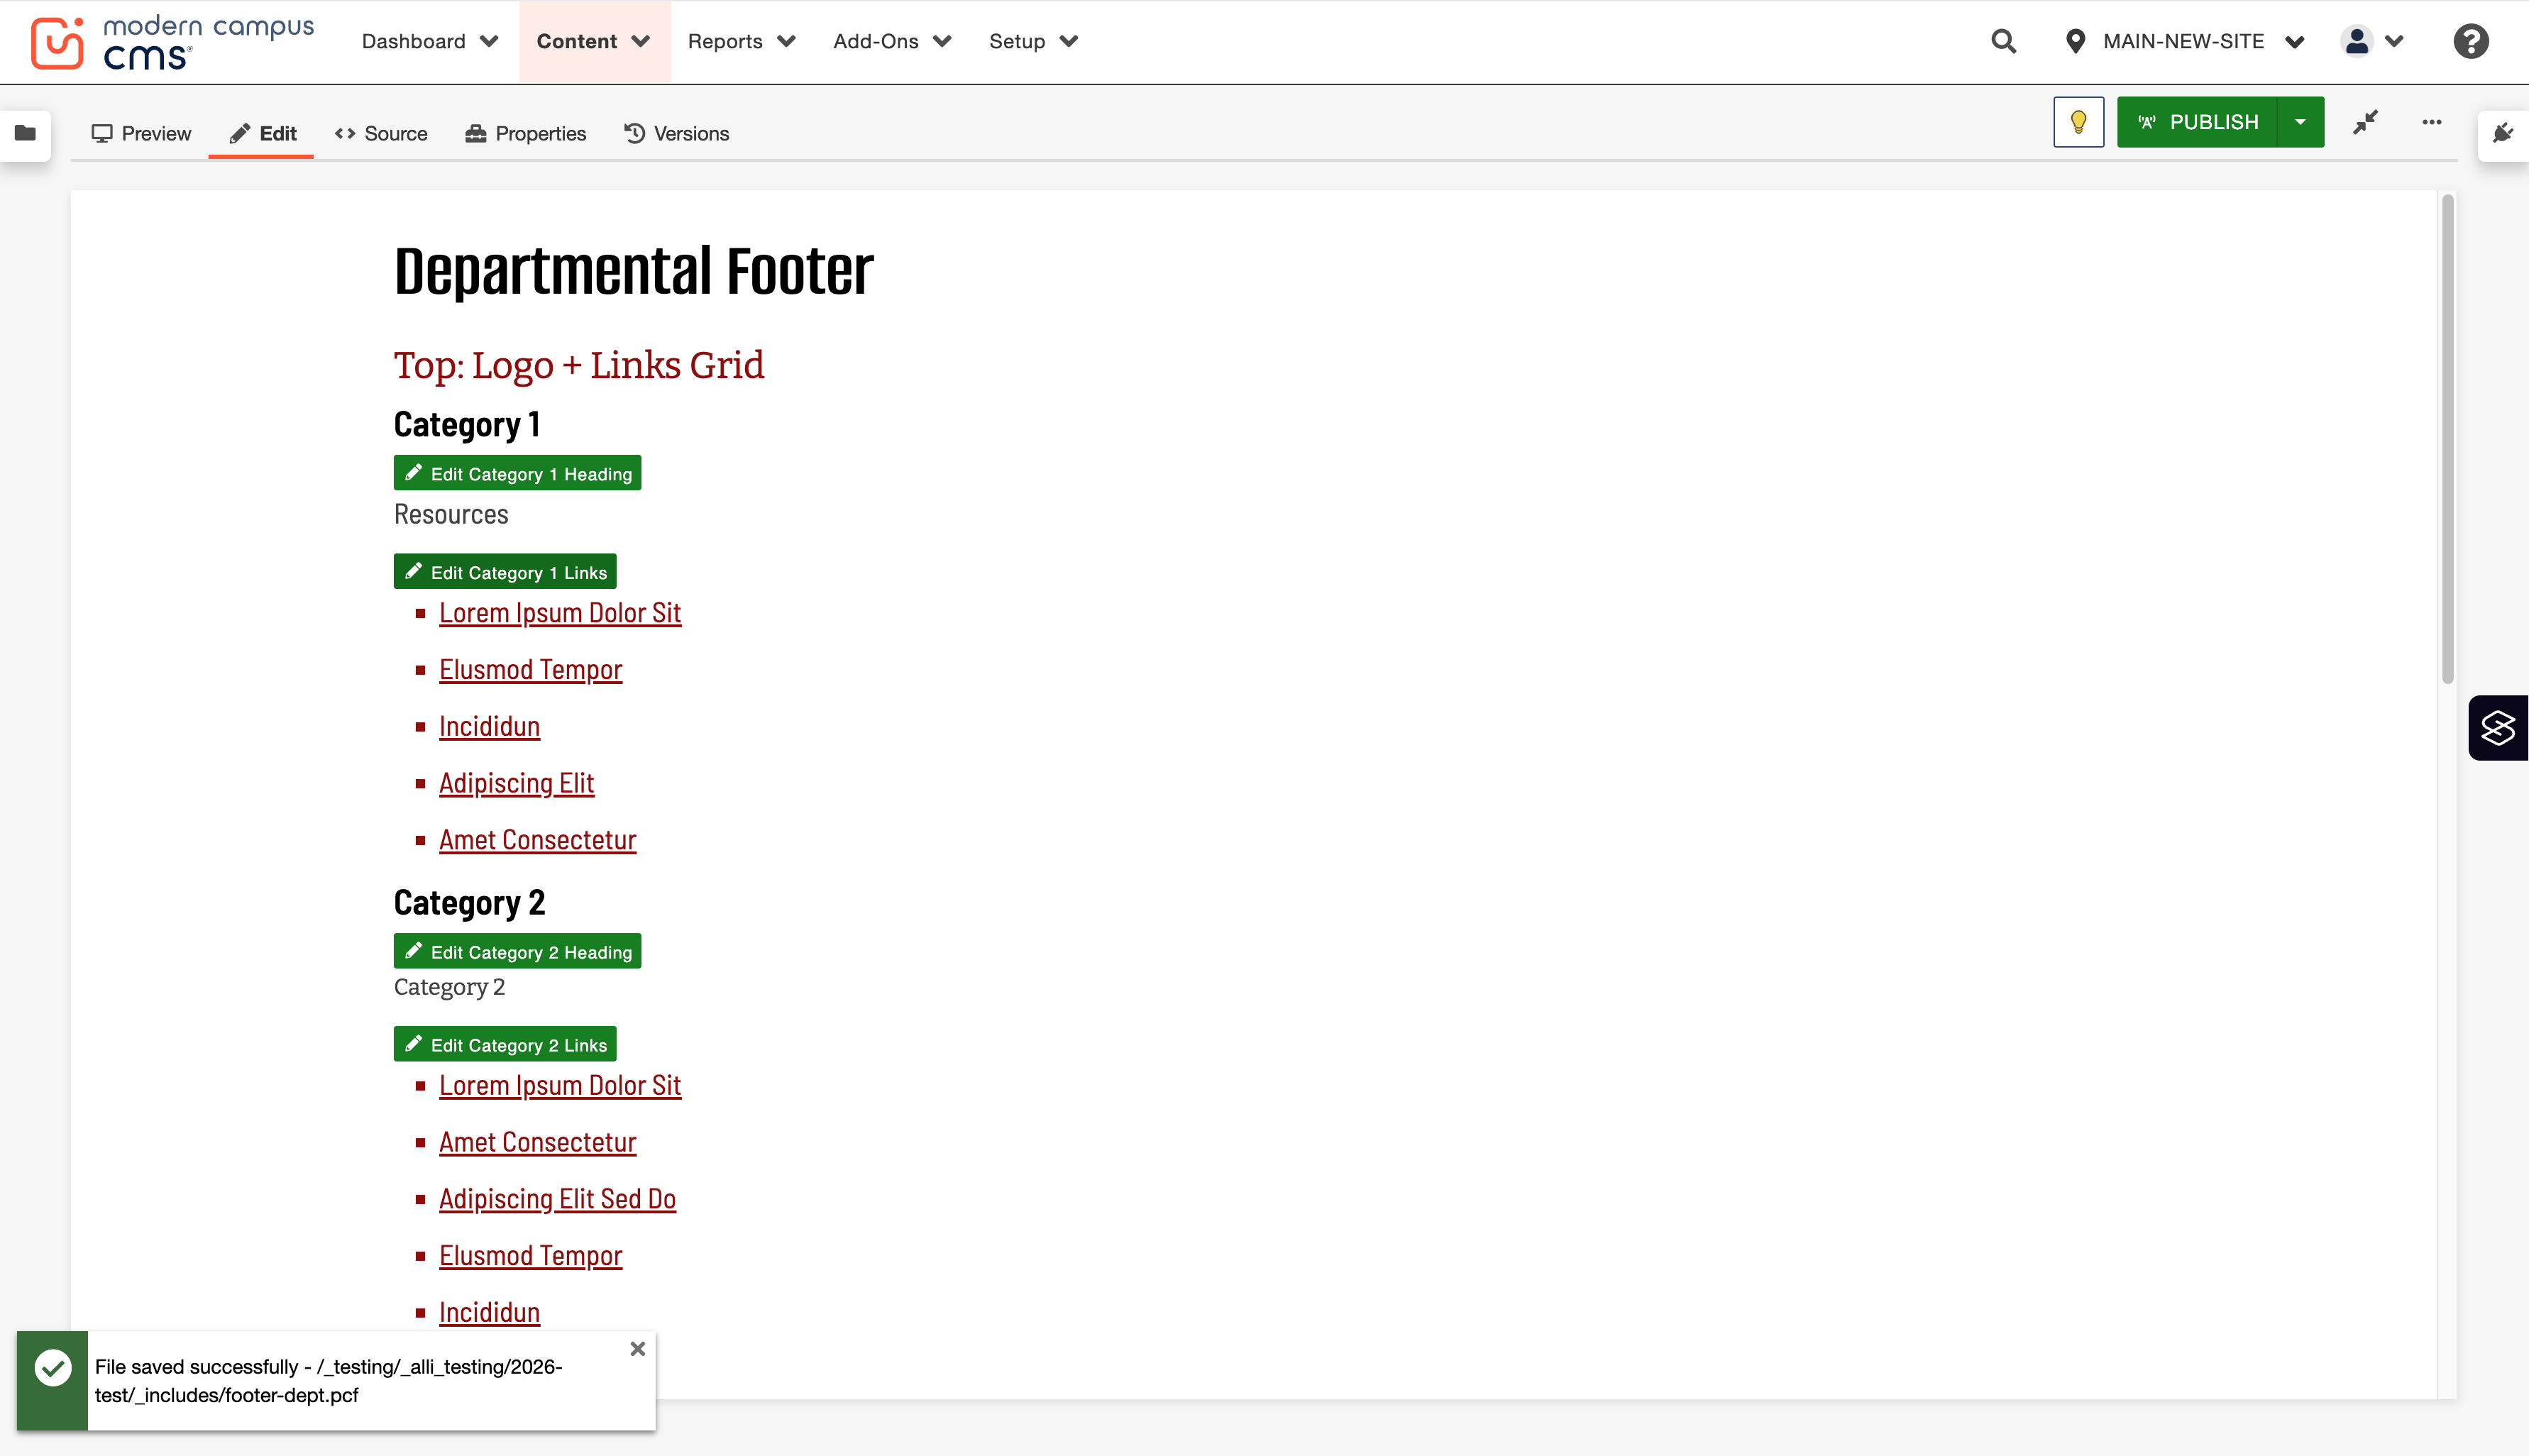Open the black floating widget icon

point(2498,727)
